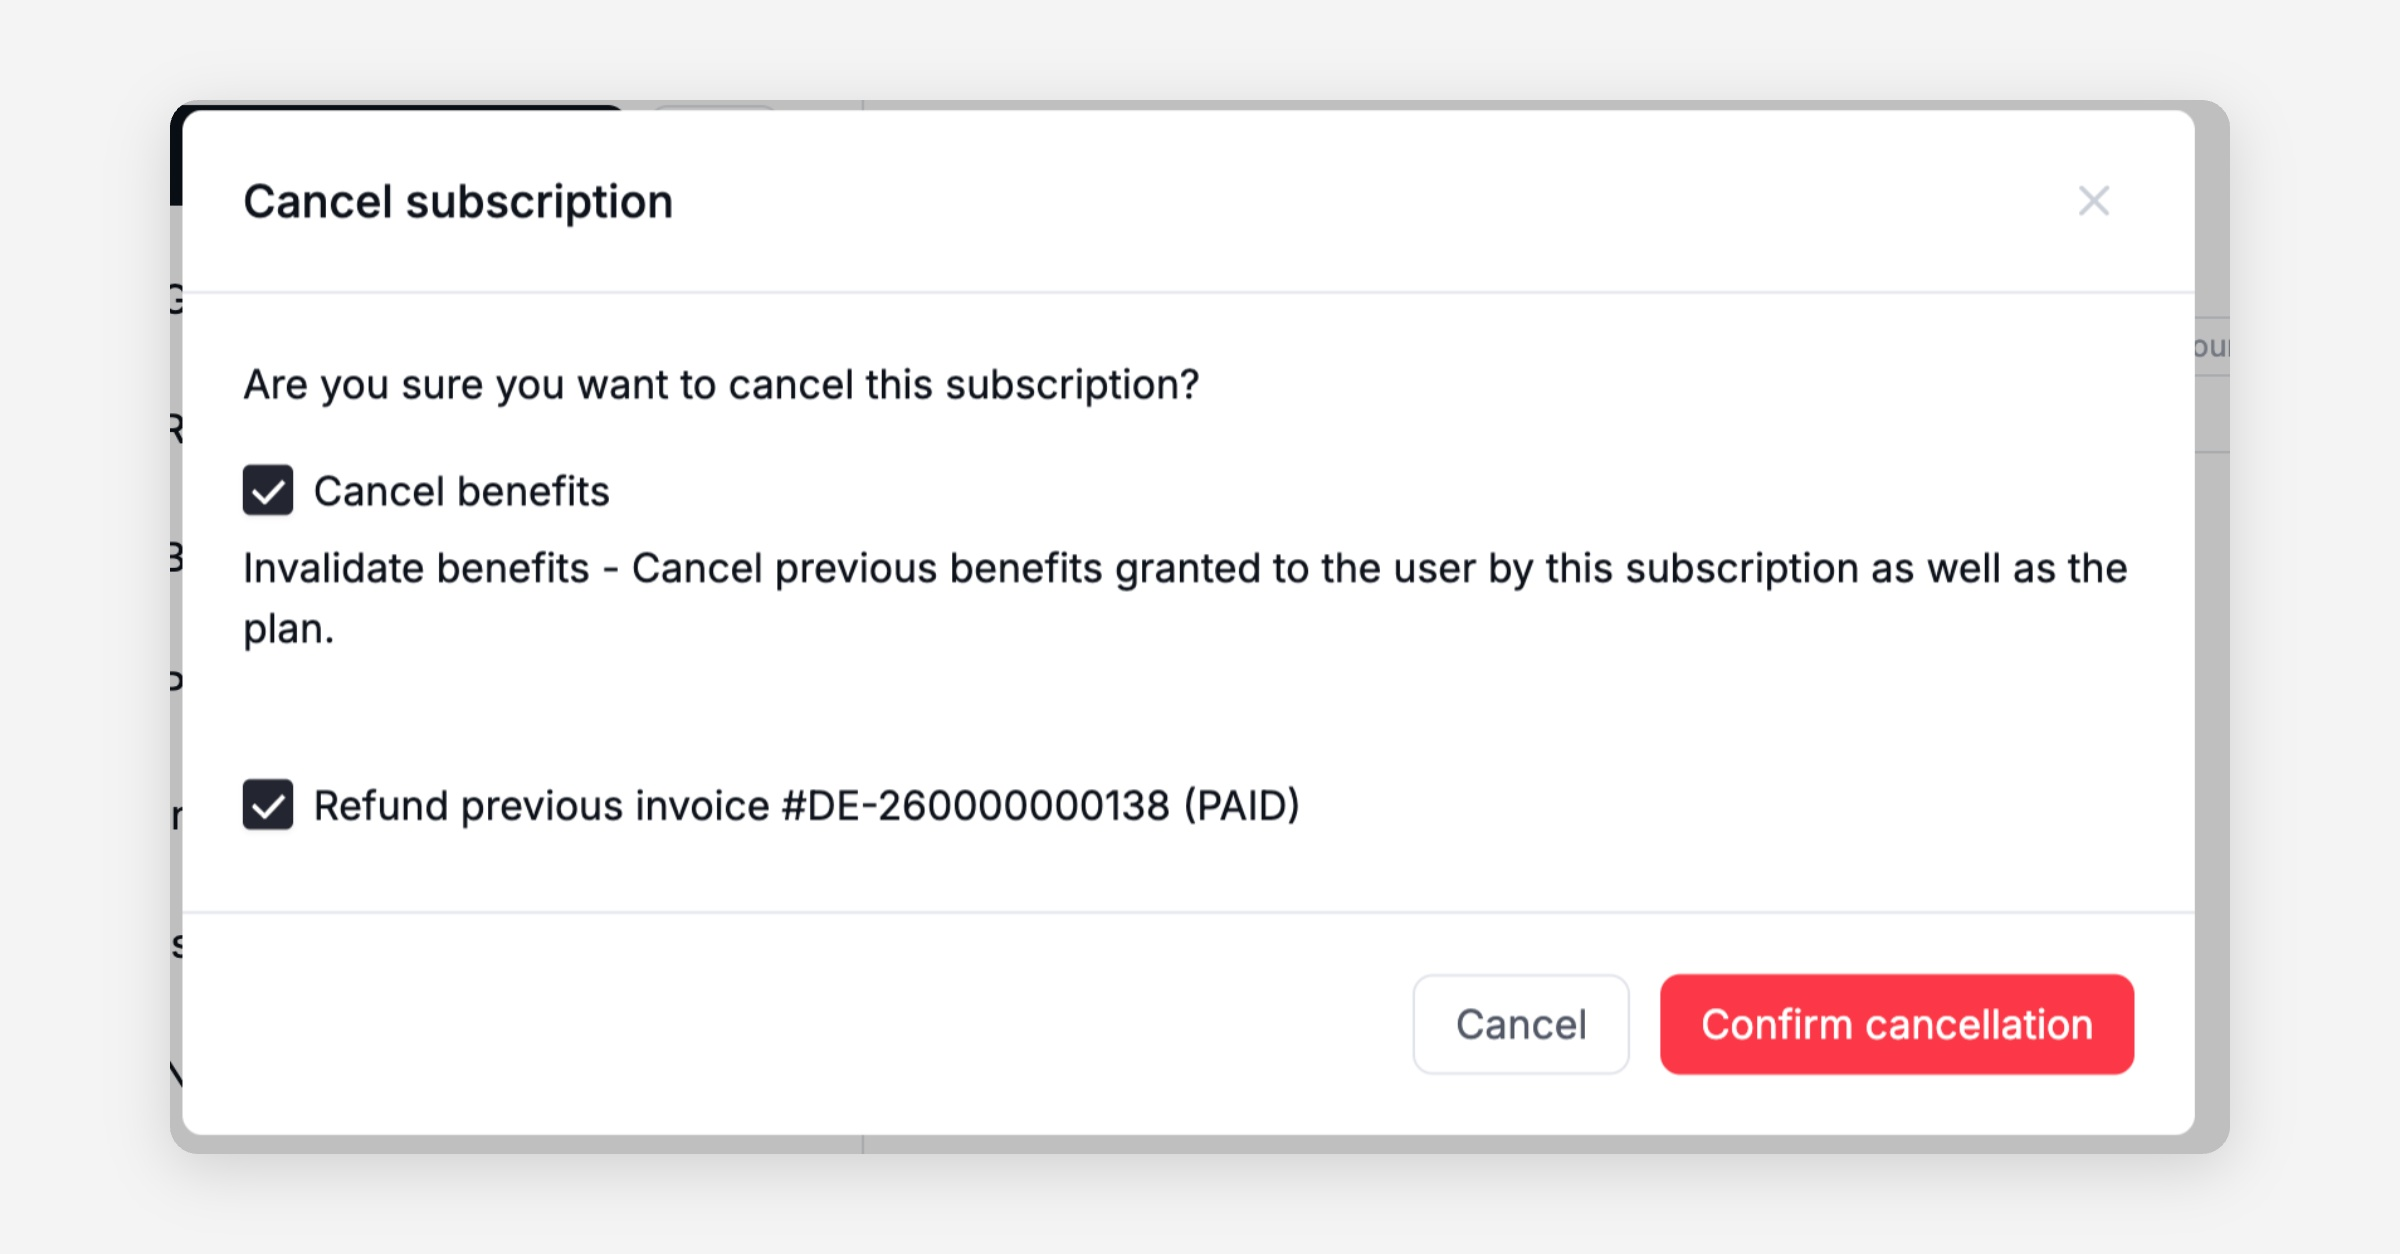Click the checkmark icon beside Refund invoice

point(268,807)
